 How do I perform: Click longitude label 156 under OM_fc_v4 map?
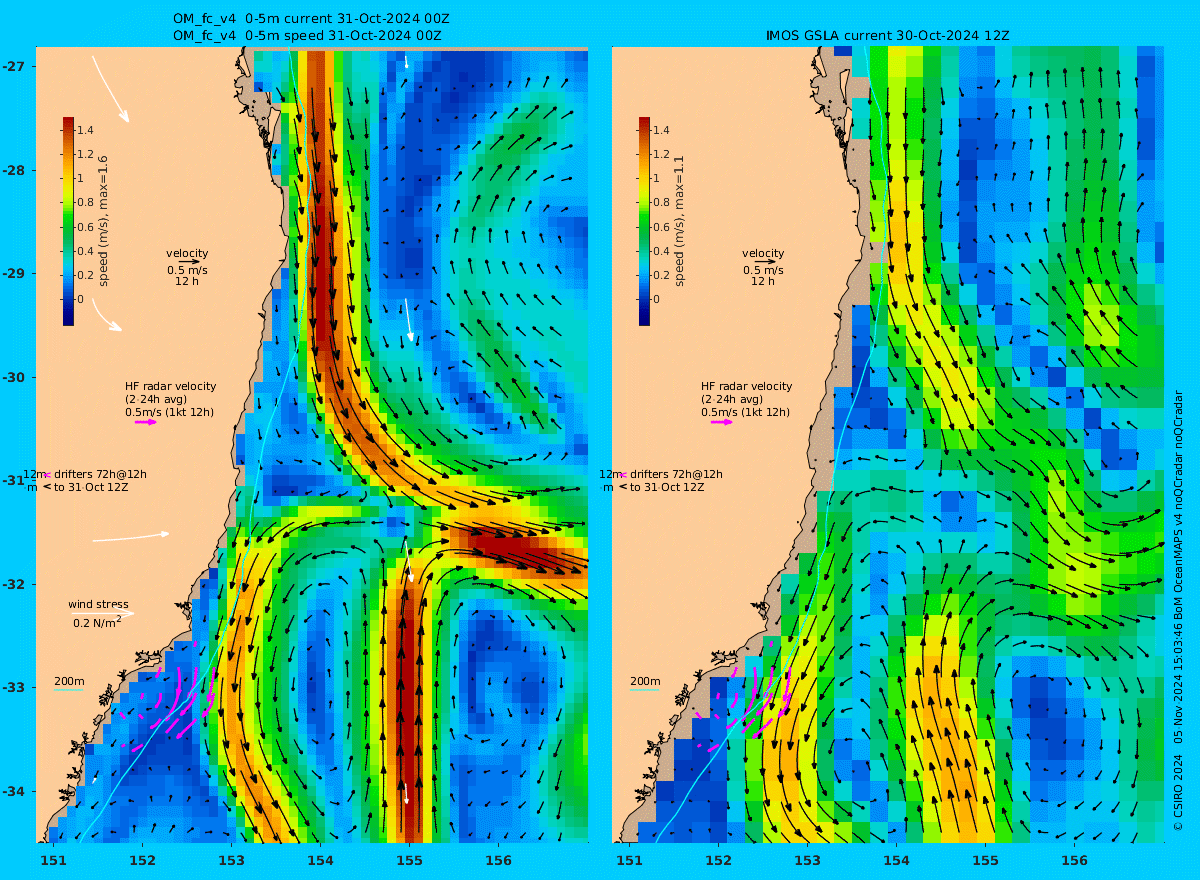[x=498, y=860]
